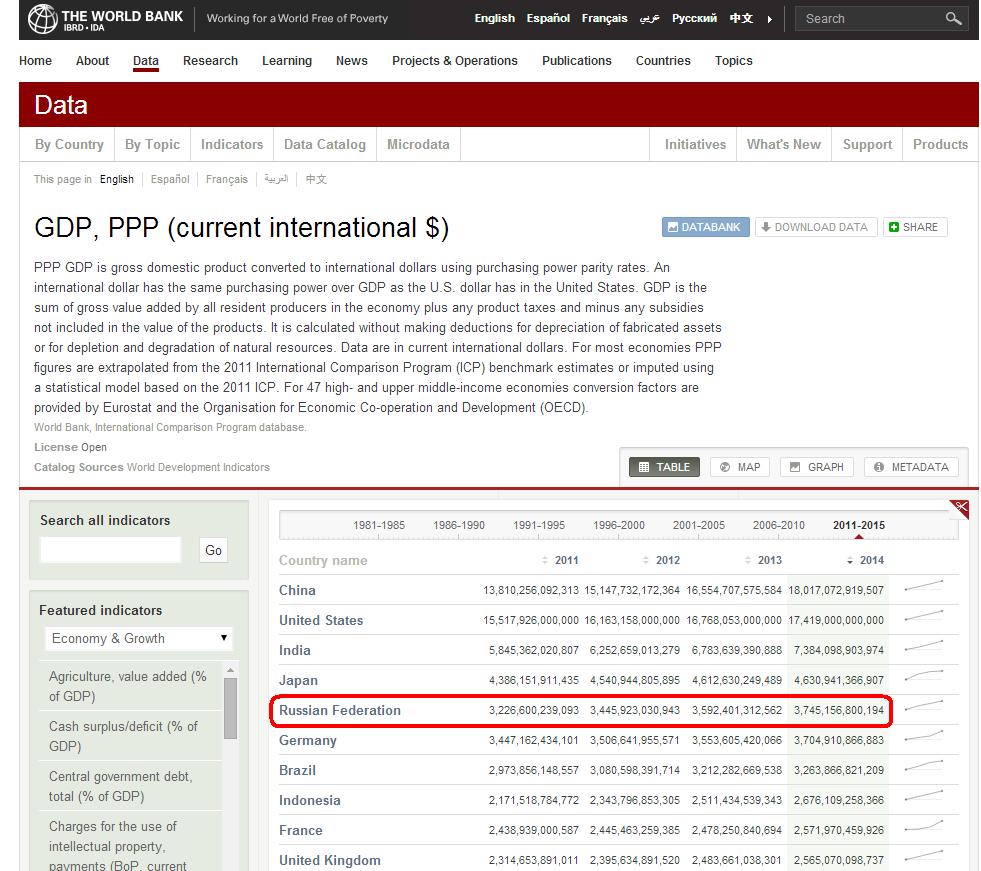Open Russian Federation country link
Screen dimensions: 981x871
[340, 710]
